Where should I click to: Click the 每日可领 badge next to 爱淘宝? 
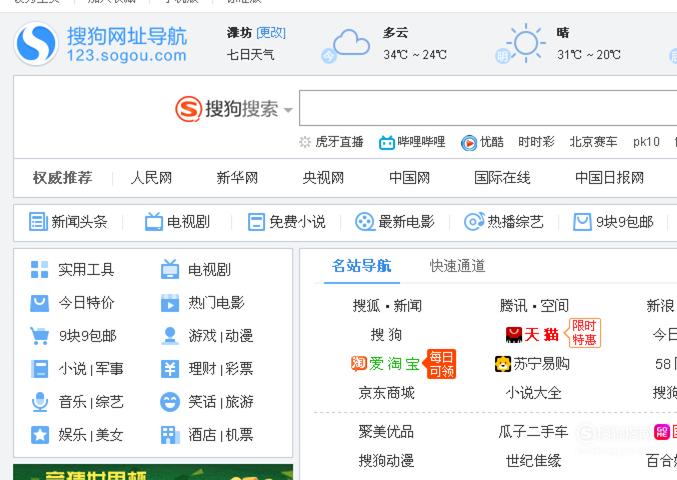tap(441, 363)
